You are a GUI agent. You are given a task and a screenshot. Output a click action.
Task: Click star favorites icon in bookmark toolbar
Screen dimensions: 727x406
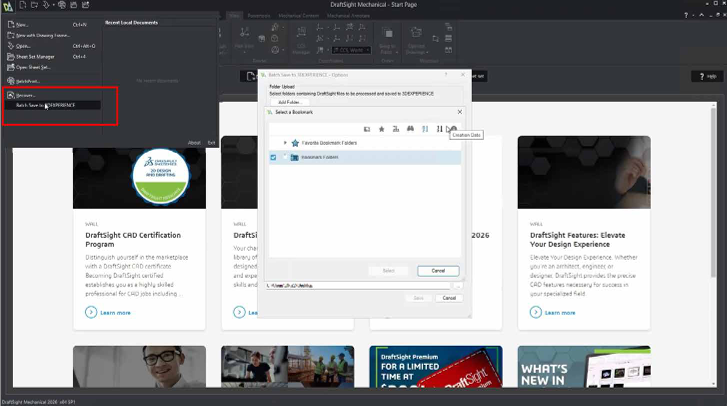coord(382,129)
